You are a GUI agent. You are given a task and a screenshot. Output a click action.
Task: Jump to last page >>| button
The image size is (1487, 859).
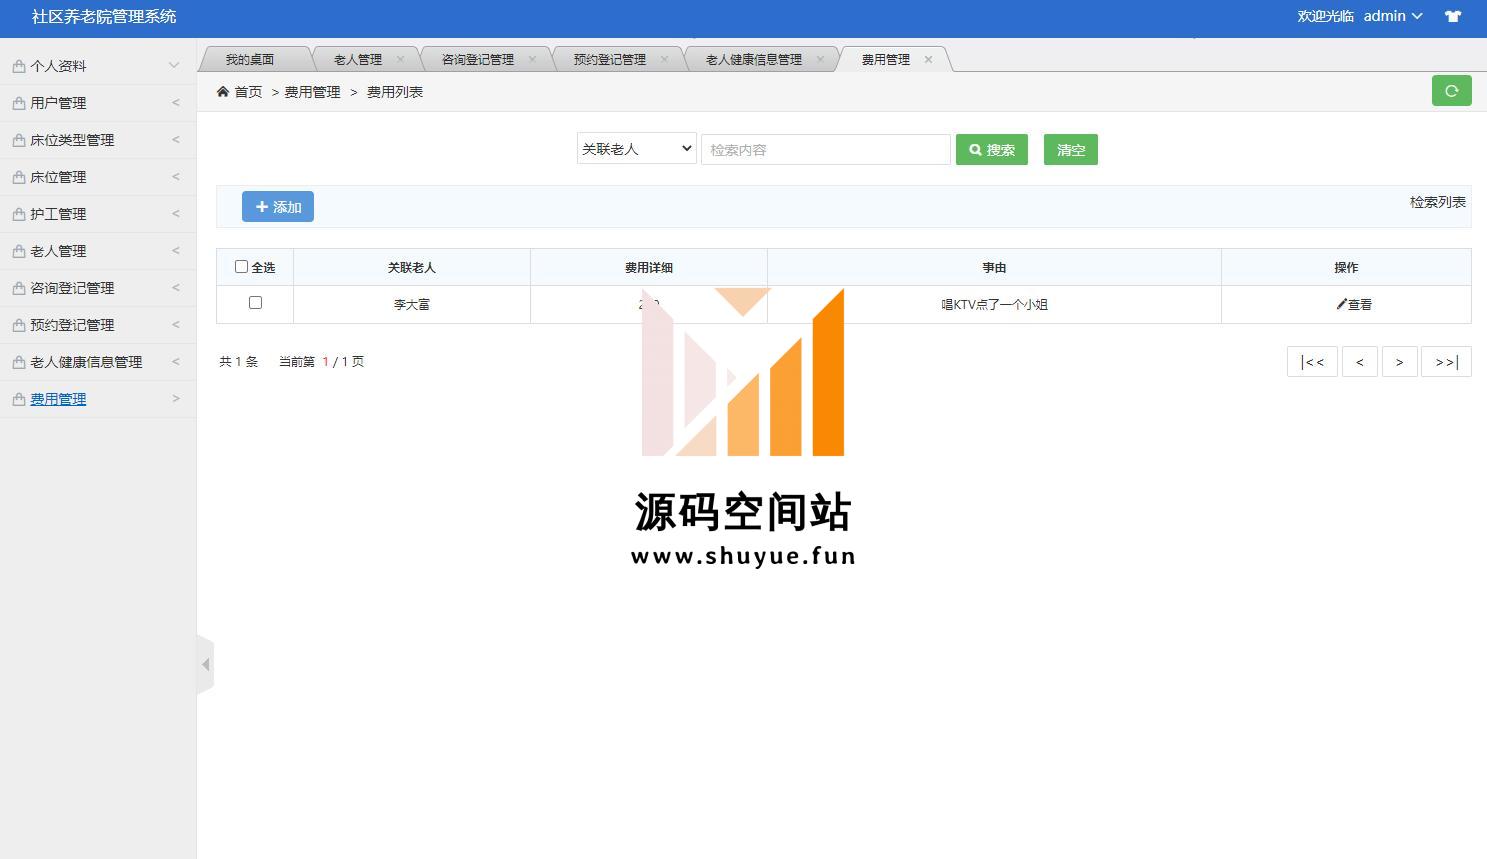(x=1447, y=361)
